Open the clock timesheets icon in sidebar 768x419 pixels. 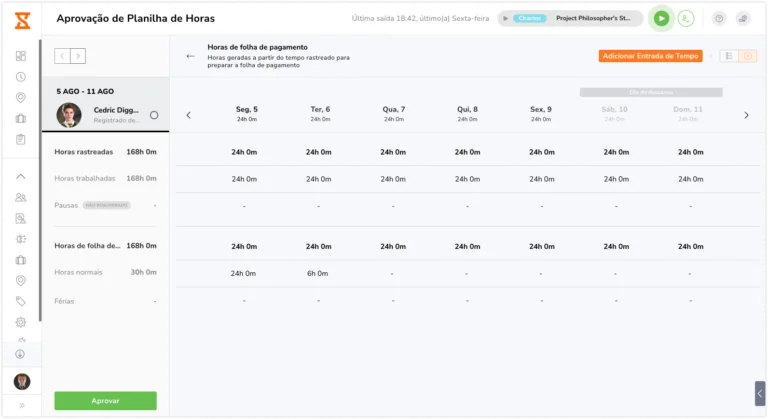(x=21, y=77)
